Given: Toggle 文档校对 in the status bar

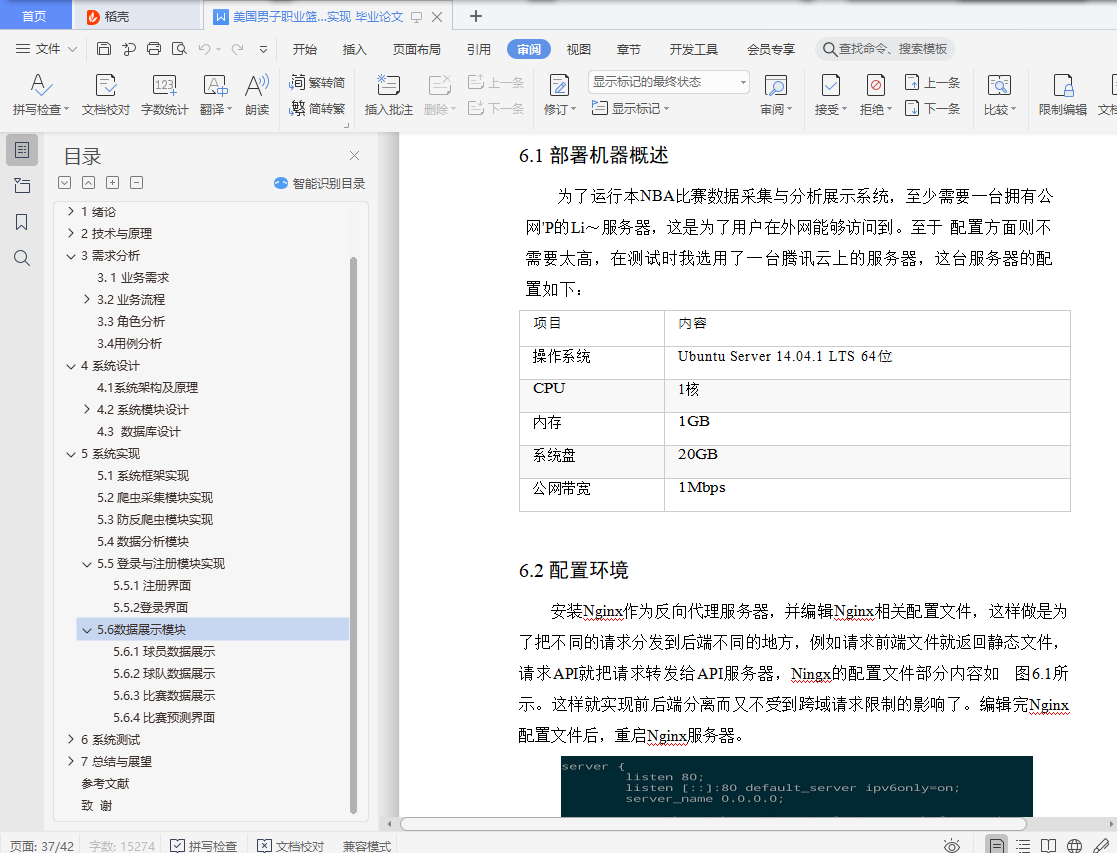Looking at the screenshot, I should click(x=291, y=846).
